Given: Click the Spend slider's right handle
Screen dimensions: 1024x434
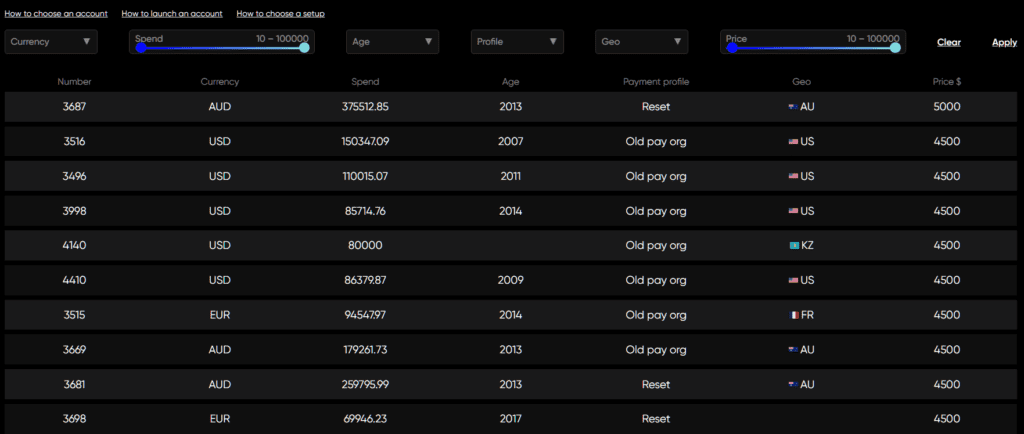Looking at the screenshot, I should pyautogui.click(x=304, y=47).
